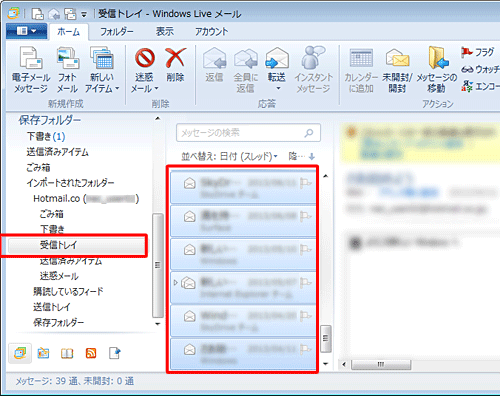Open the Contacts view shortcut icon
Viewport: 500px width, 396px height.
(67, 353)
